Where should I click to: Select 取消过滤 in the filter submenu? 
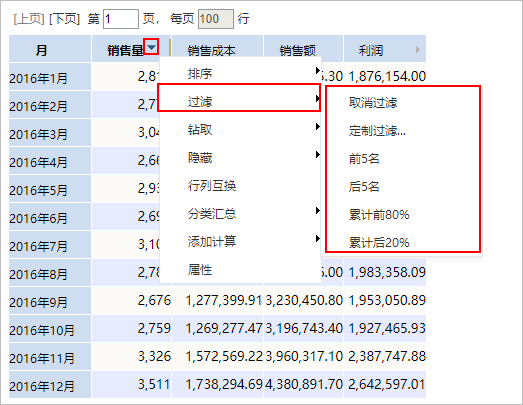pyautogui.click(x=403, y=102)
